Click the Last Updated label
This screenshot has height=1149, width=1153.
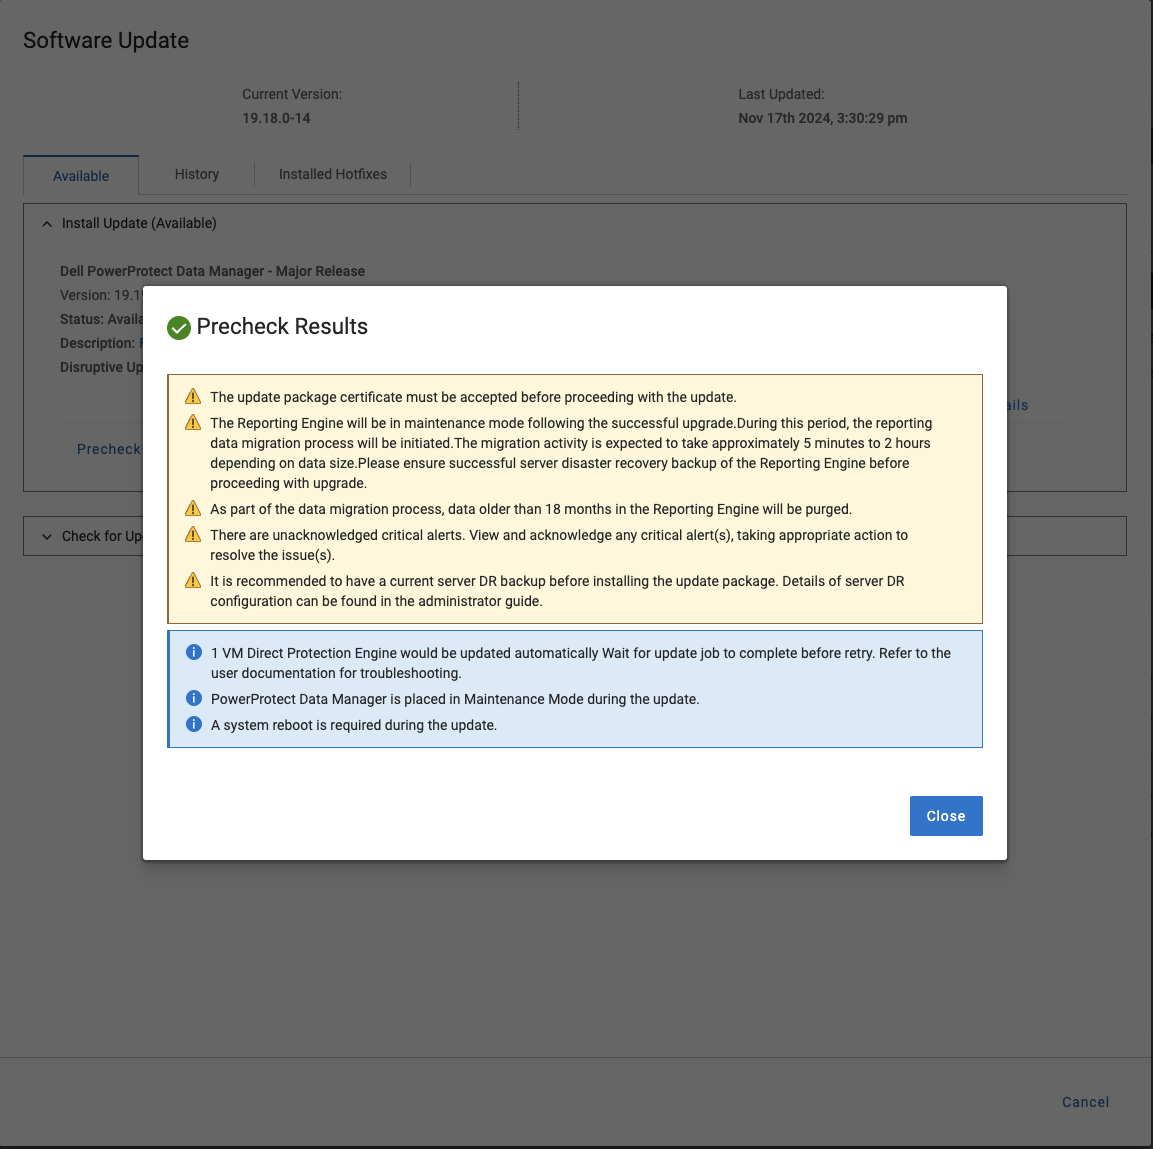coord(781,94)
